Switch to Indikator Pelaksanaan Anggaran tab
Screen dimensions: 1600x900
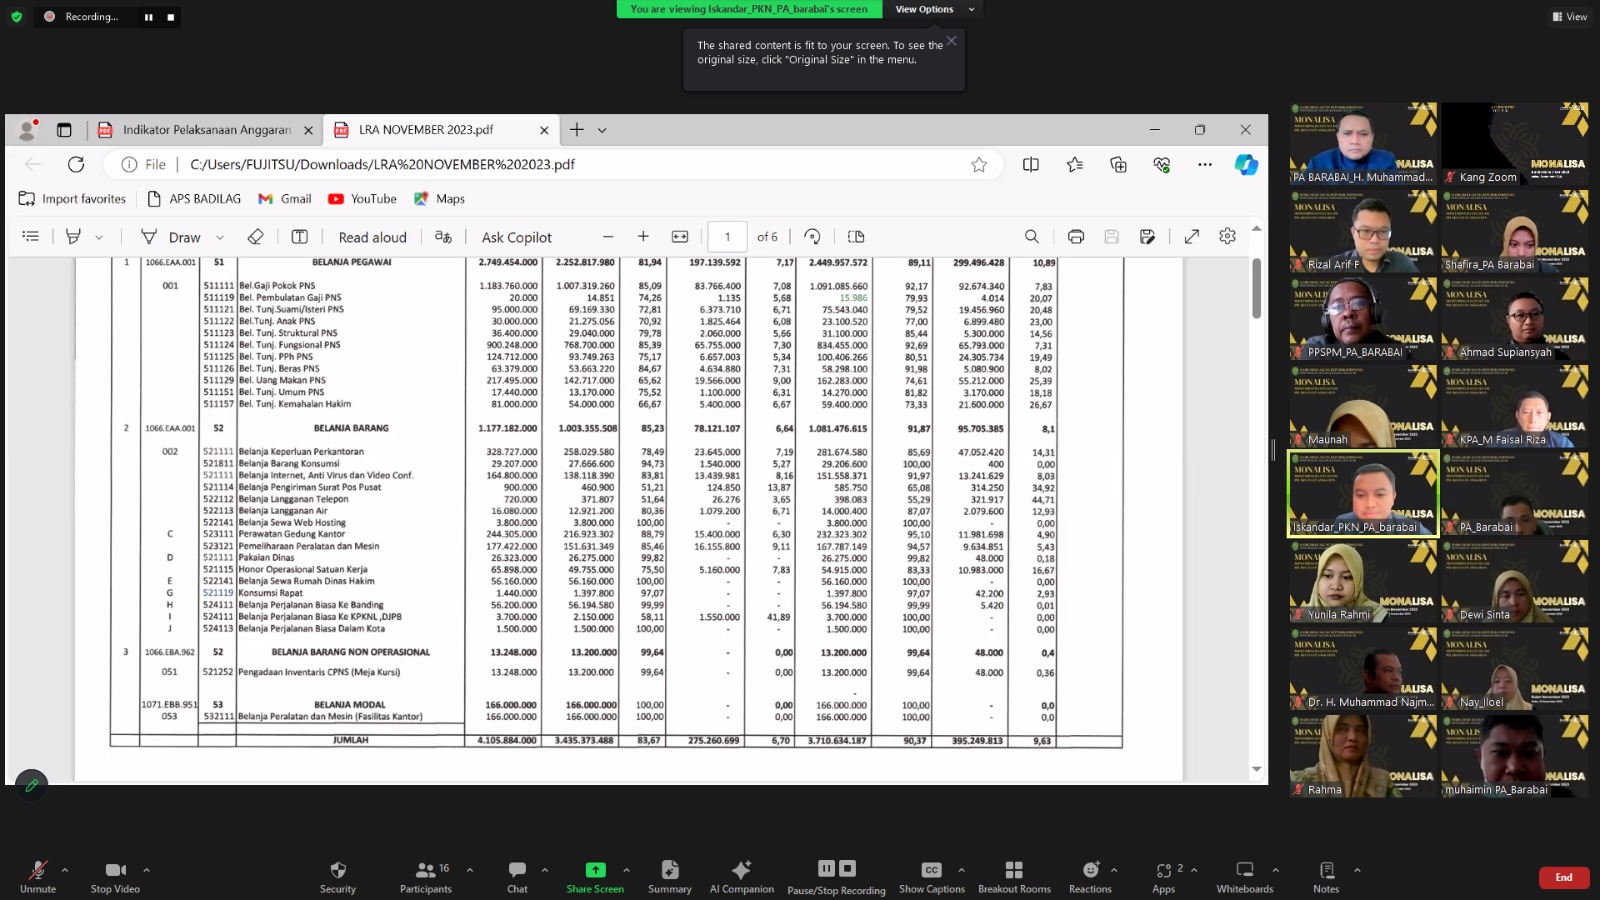coord(205,130)
